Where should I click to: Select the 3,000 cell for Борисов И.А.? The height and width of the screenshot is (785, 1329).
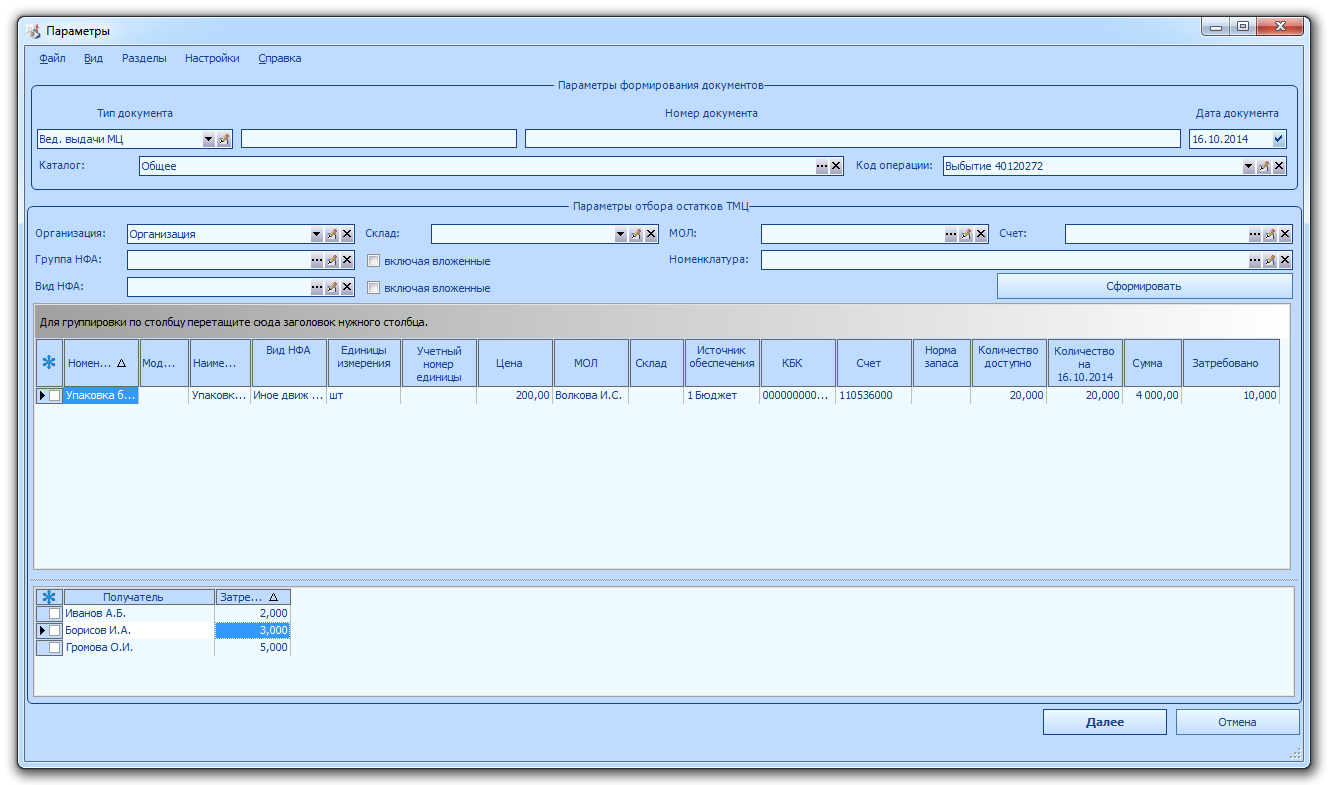252,631
